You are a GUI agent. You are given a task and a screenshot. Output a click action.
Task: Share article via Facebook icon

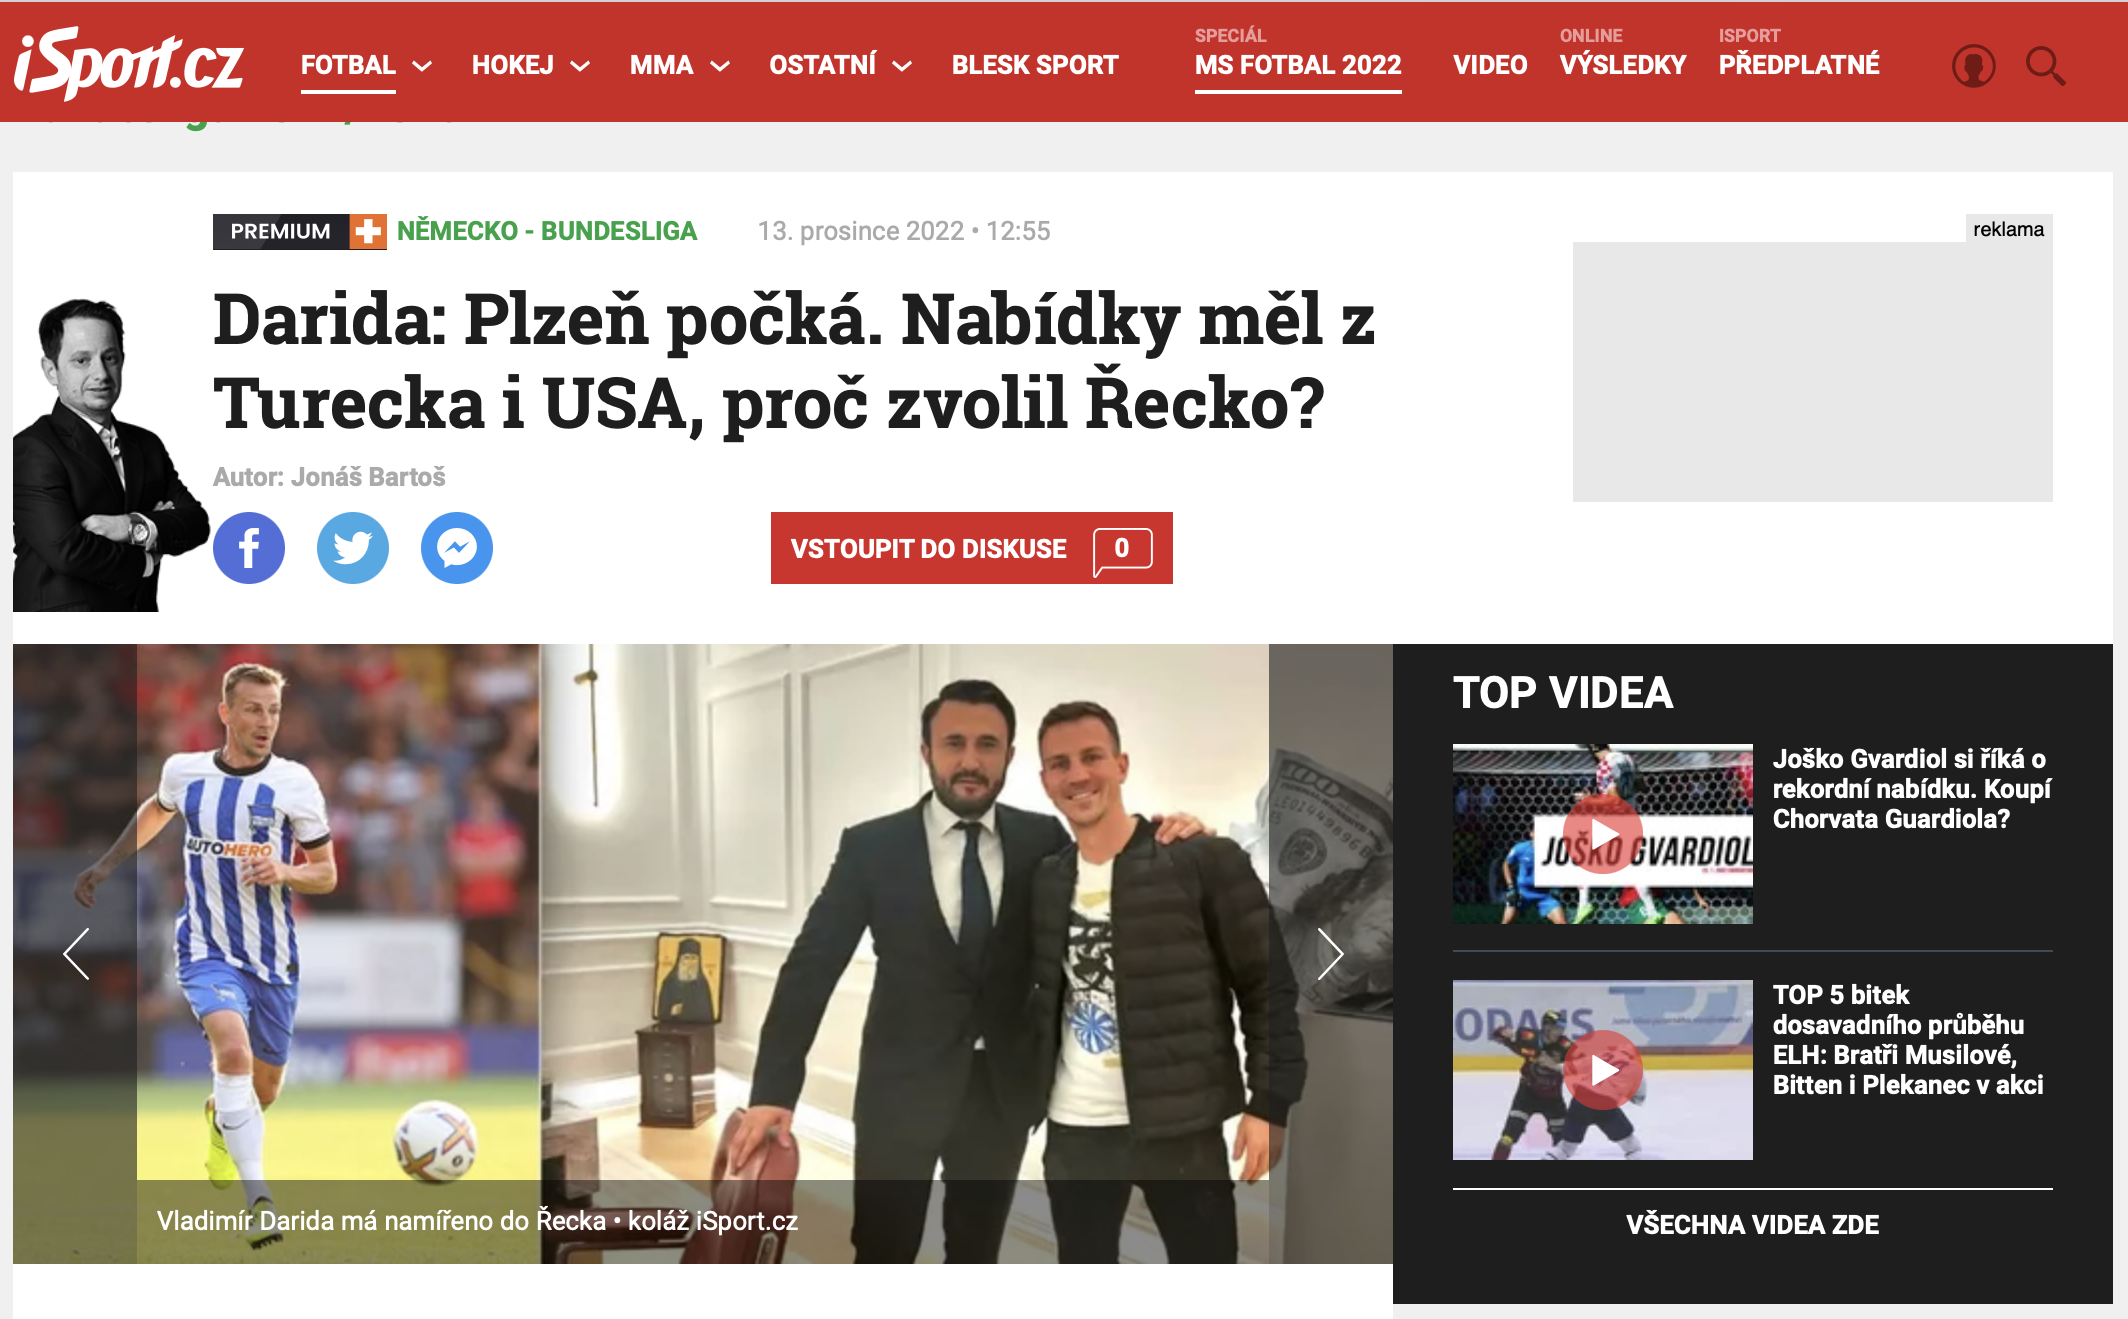249,548
